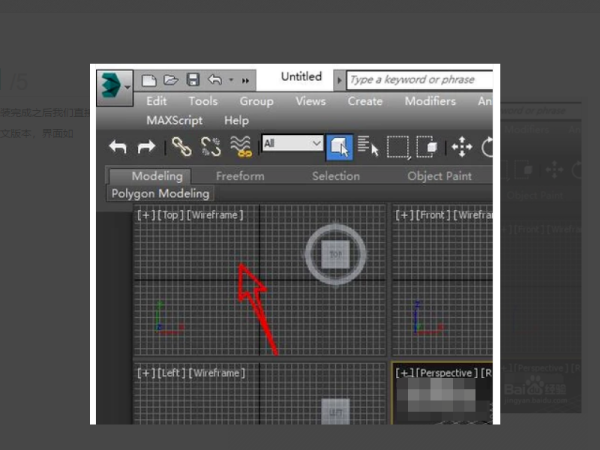
Task: Click the Unlink Selection broken chain icon
Action: click(211, 147)
